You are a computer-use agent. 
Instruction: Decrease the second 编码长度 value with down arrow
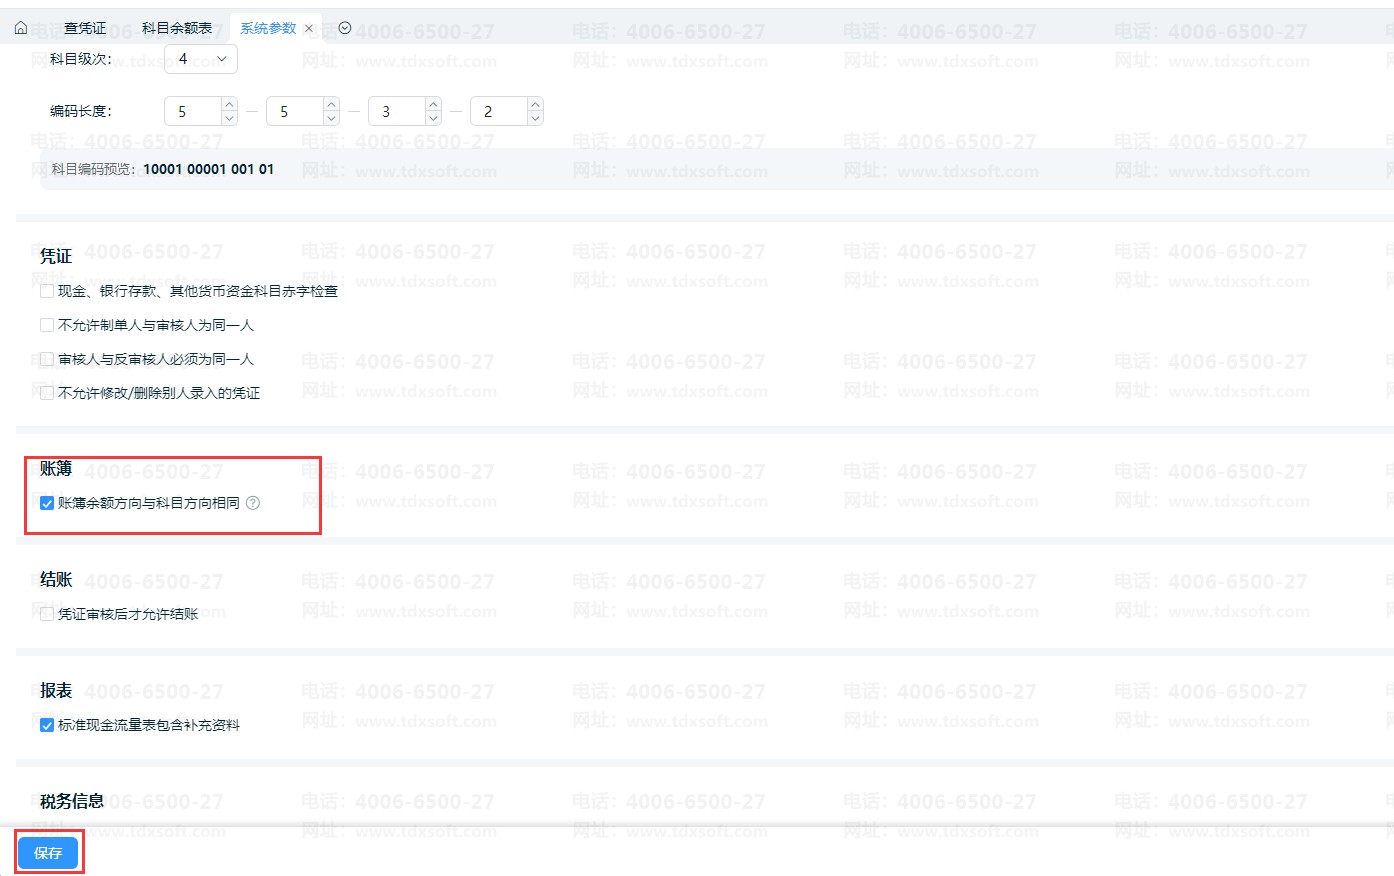(x=331, y=118)
